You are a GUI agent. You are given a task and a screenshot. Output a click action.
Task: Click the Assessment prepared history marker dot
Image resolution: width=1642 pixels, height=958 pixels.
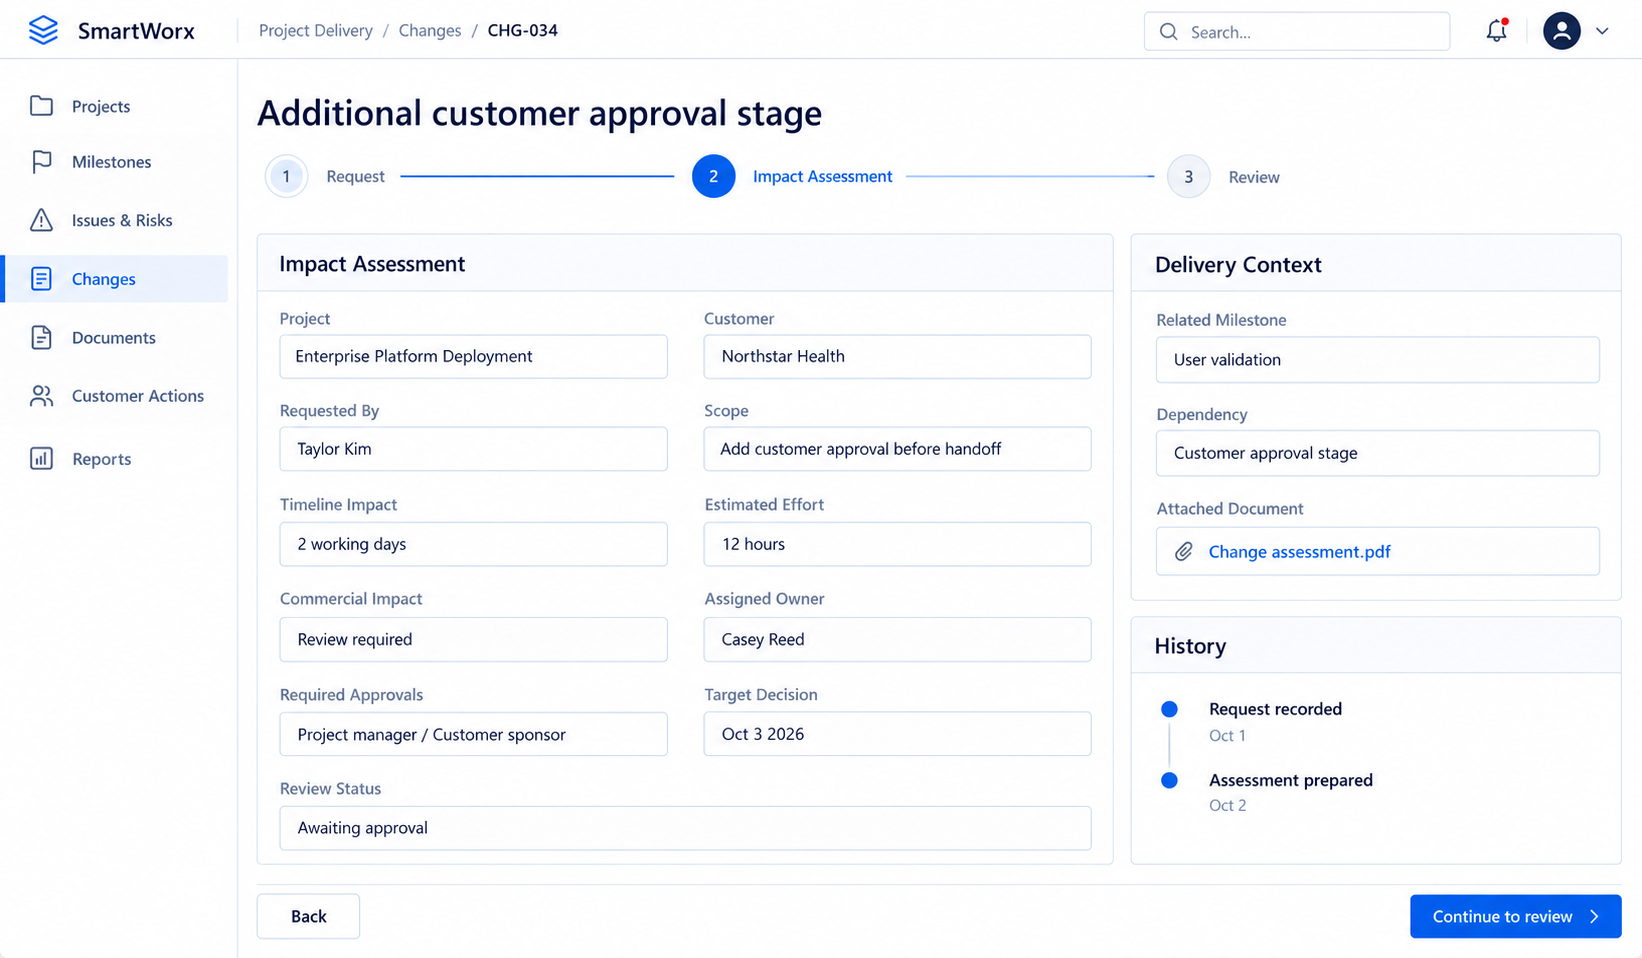click(x=1169, y=780)
